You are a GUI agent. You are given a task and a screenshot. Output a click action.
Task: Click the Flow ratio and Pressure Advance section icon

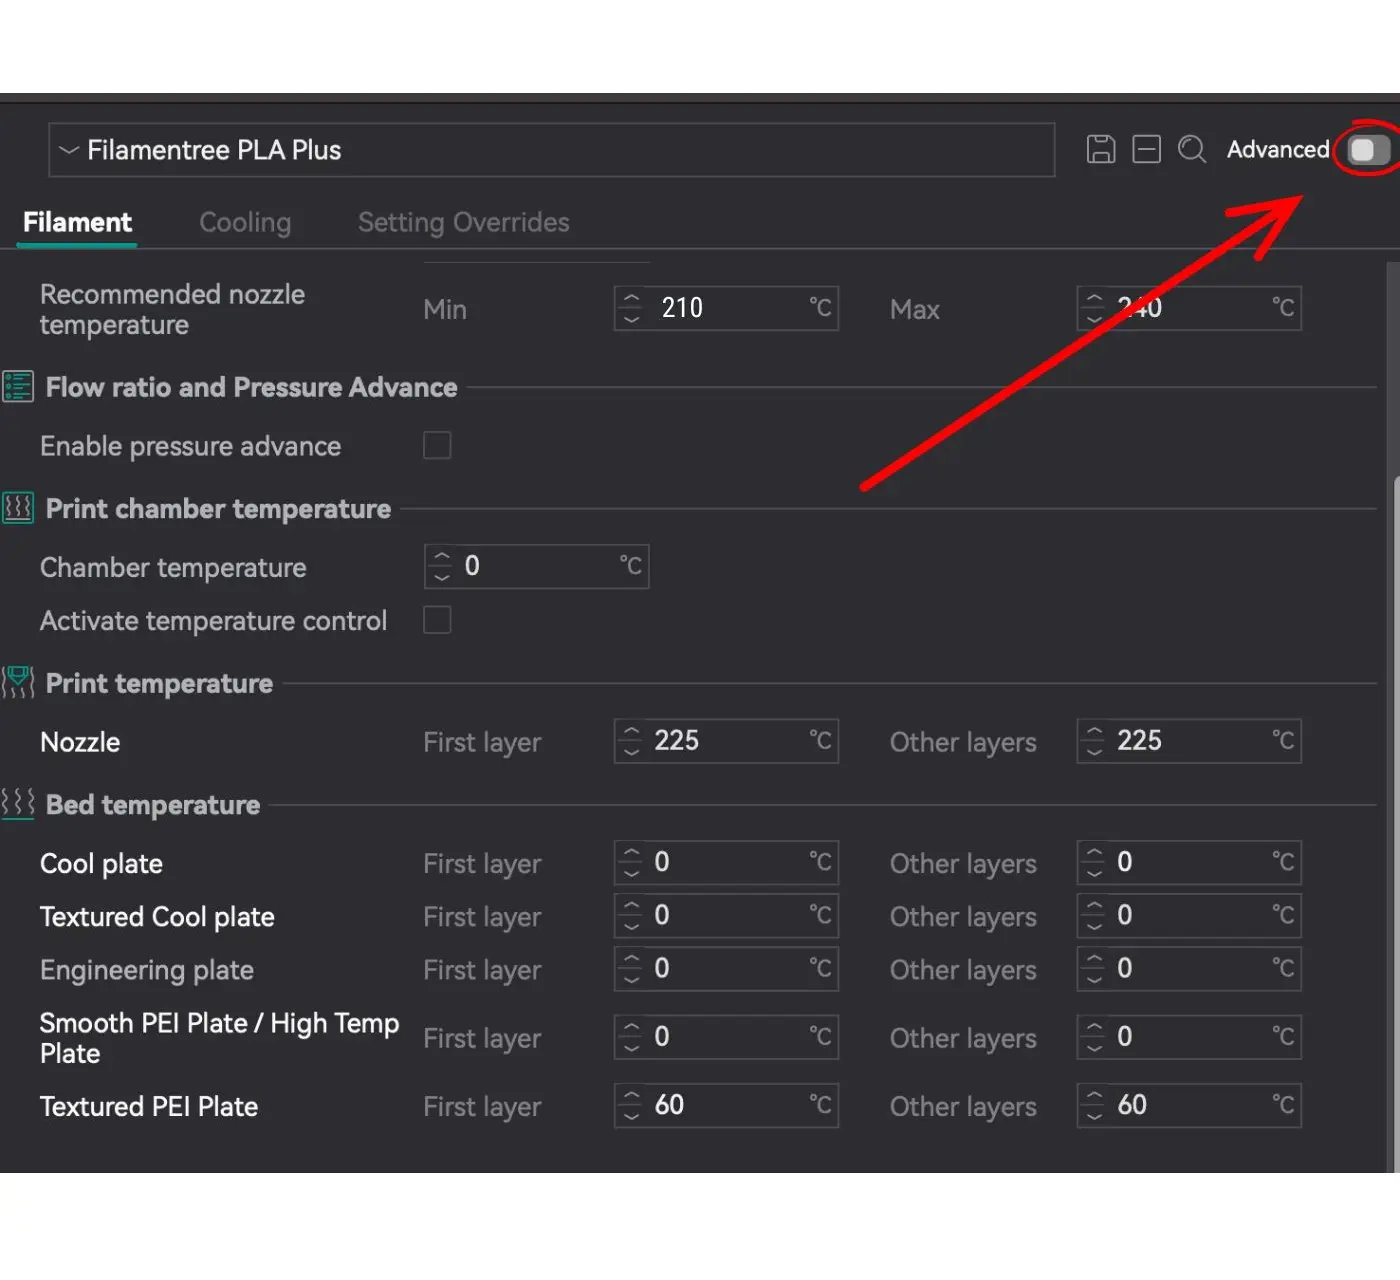click(18, 387)
